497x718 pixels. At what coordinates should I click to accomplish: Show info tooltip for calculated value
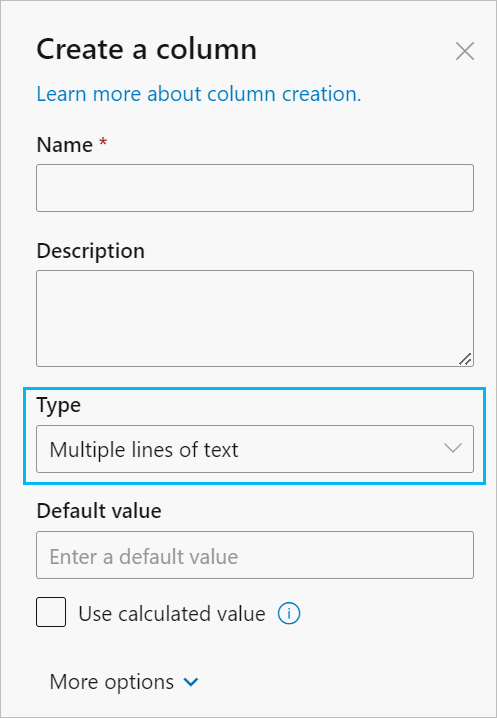click(289, 613)
